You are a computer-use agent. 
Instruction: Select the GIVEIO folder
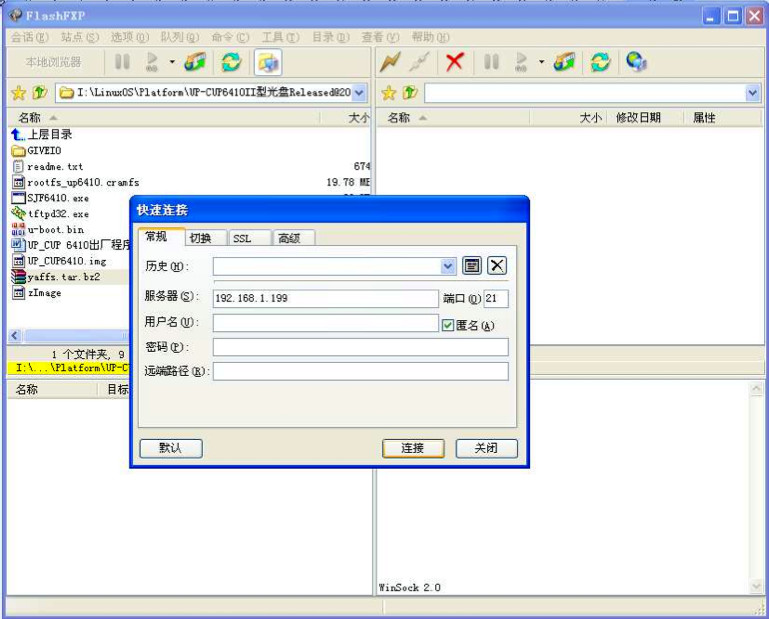click(36, 150)
